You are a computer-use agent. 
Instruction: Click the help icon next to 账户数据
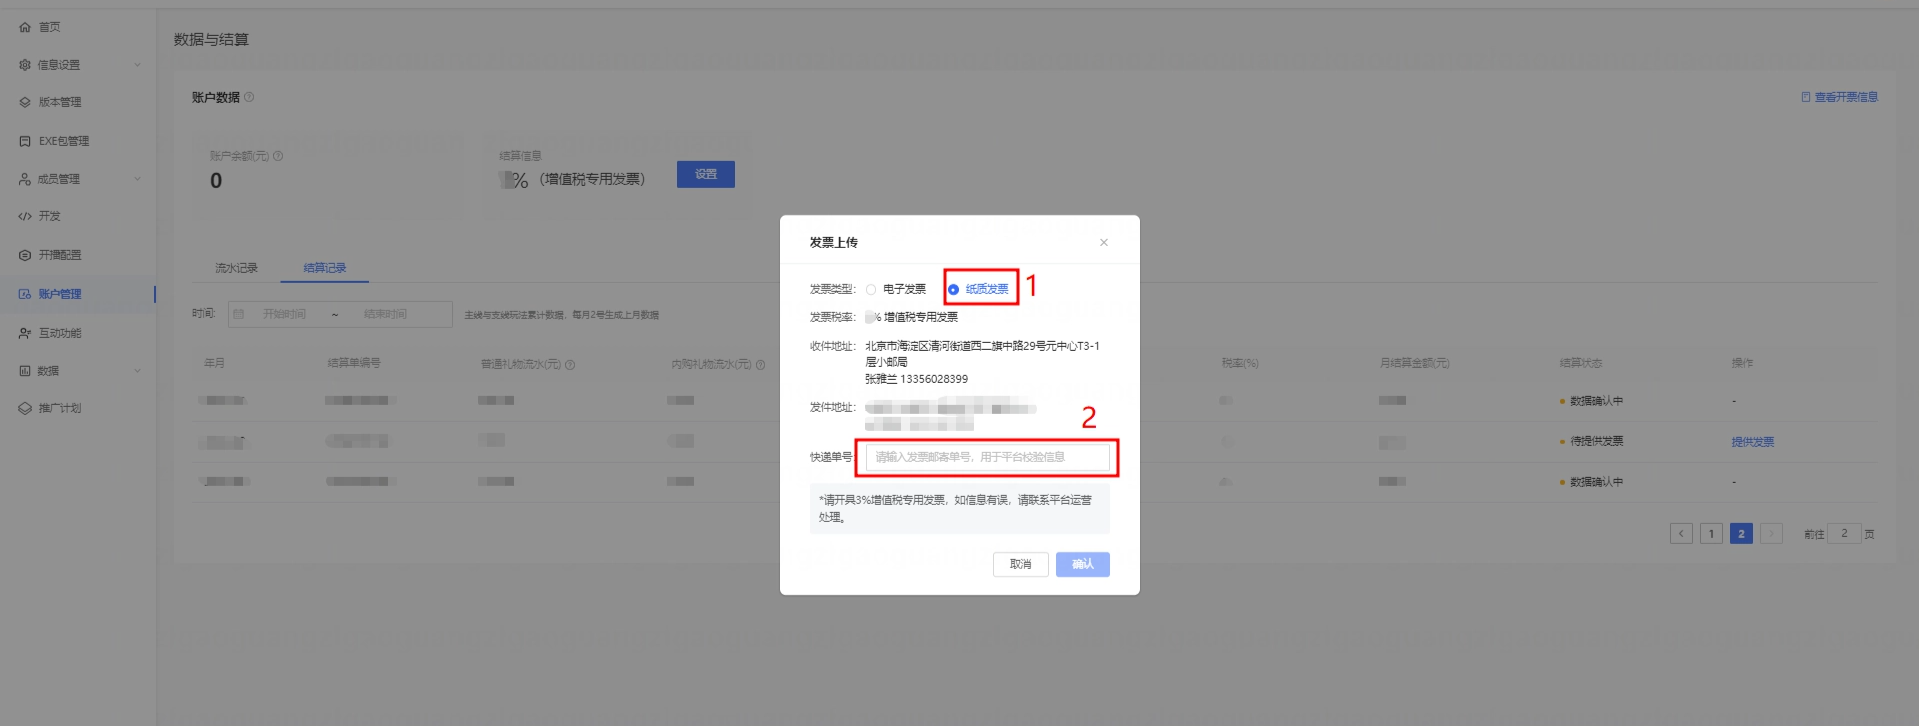[x=249, y=97]
